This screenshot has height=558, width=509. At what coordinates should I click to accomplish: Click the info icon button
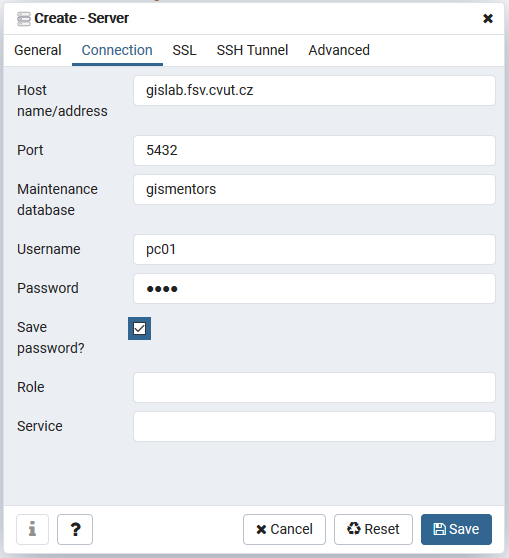(x=32, y=529)
